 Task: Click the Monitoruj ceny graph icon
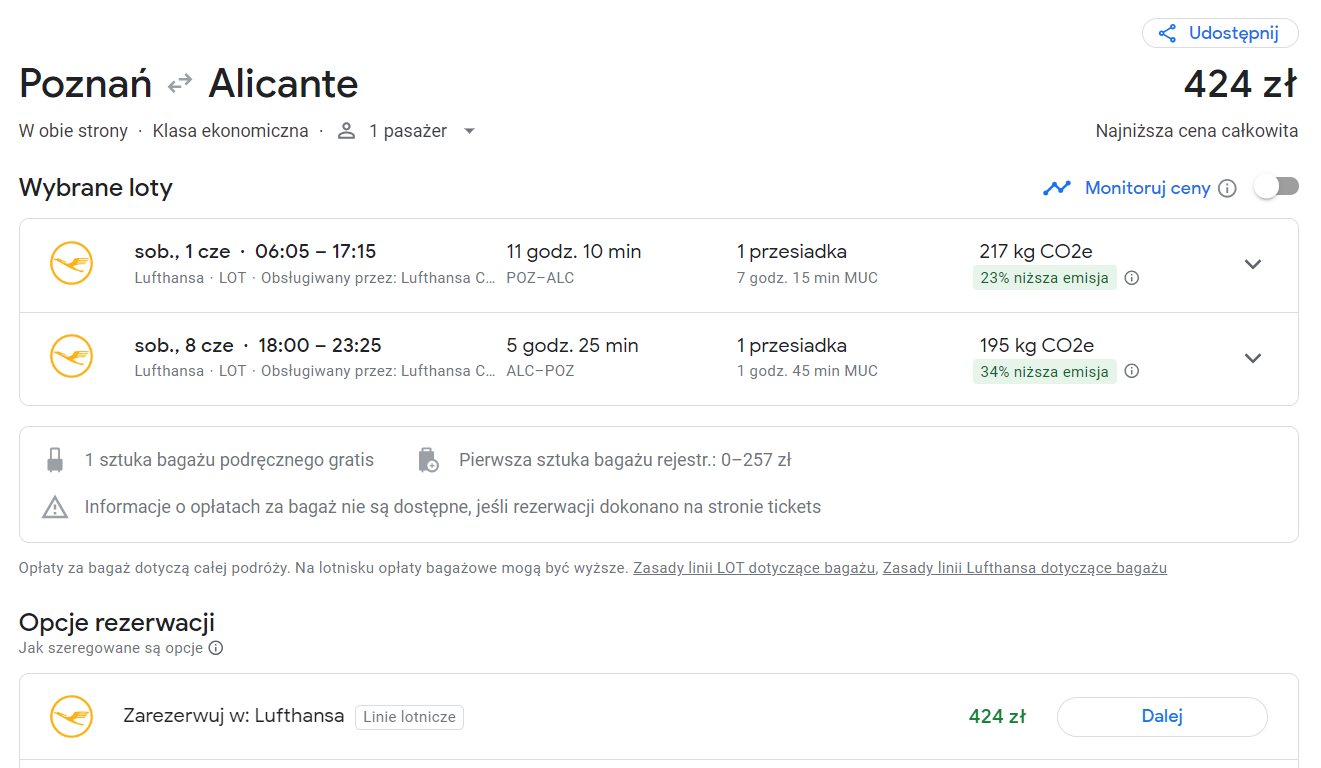(x=1057, y=188)
